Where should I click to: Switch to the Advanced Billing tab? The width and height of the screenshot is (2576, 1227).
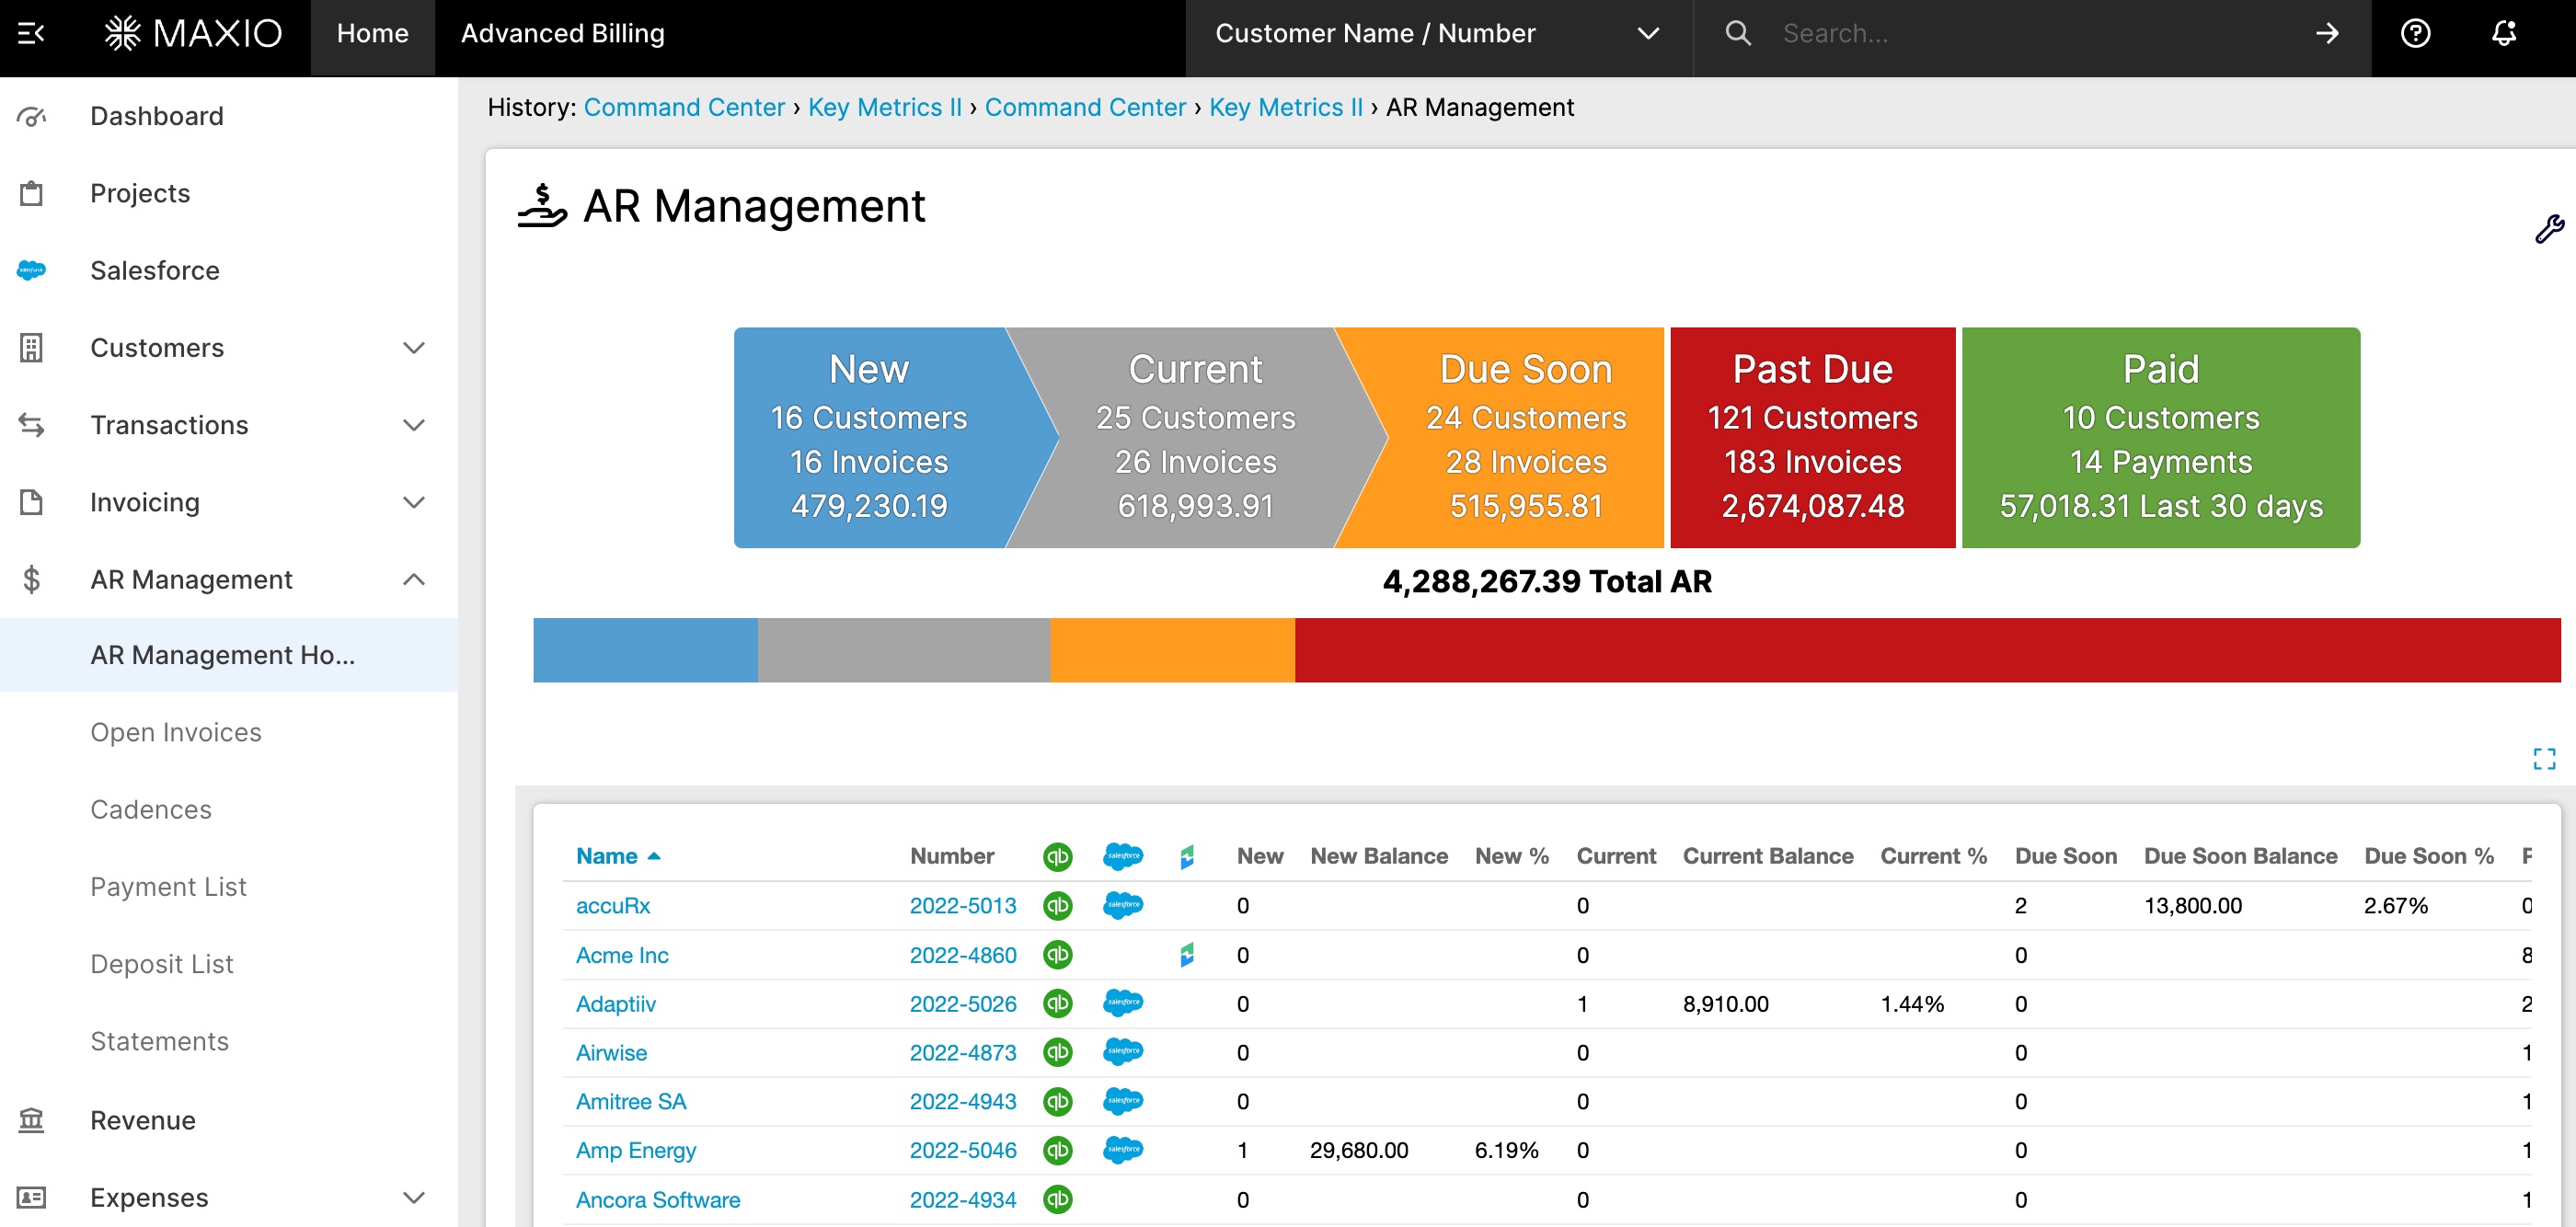(562, 34)
